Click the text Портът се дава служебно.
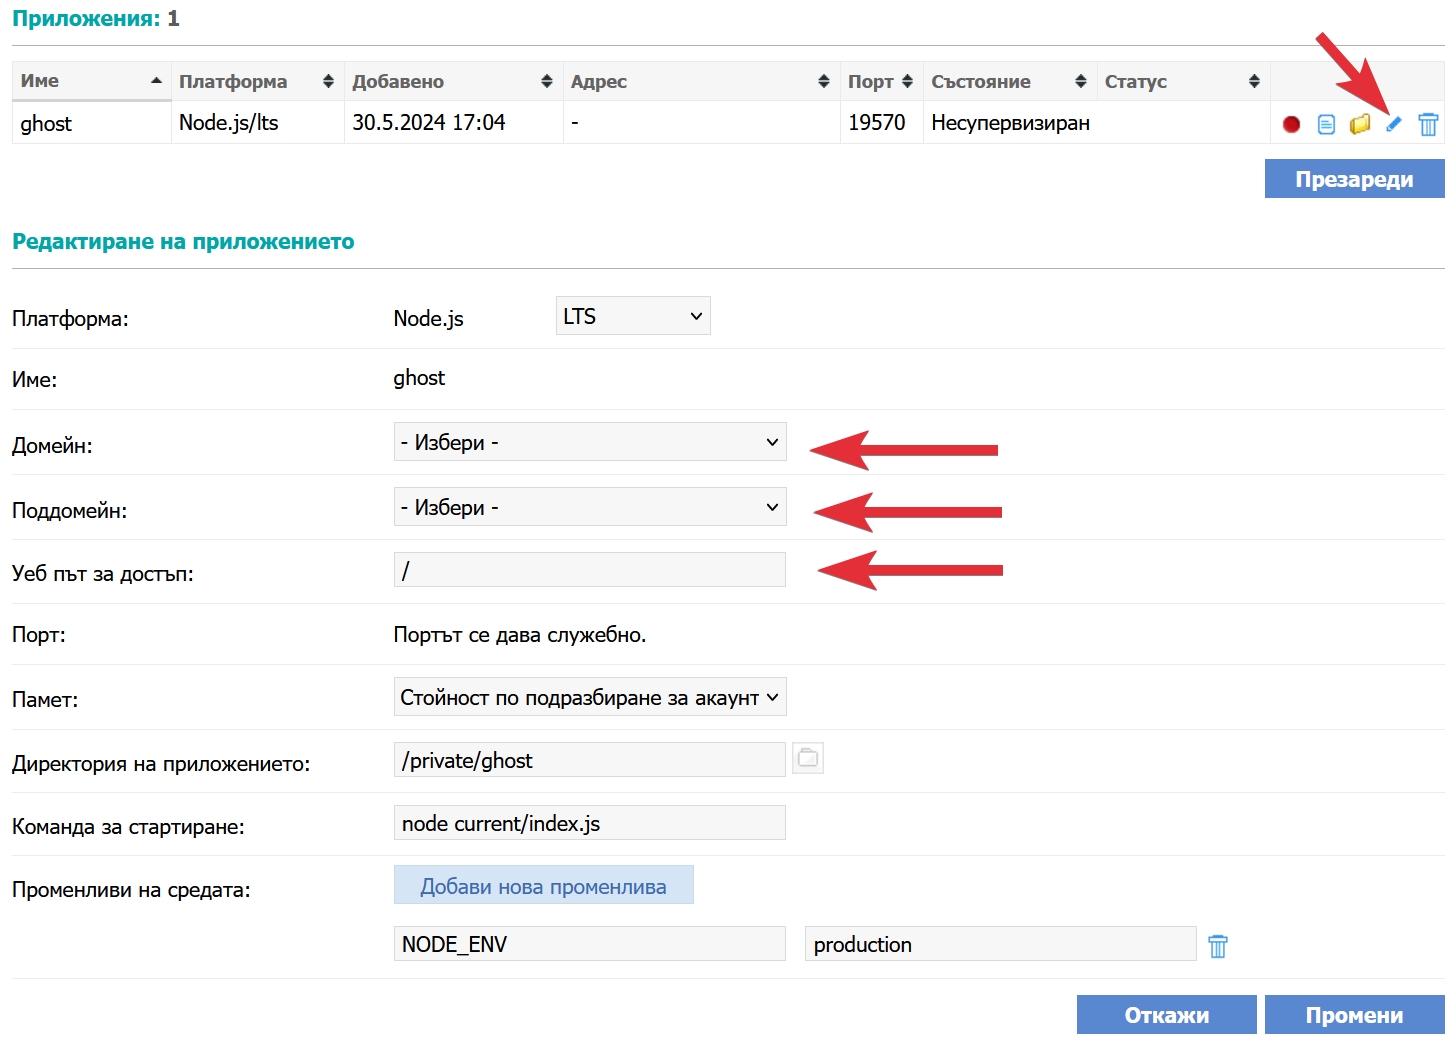The height and width of the screenshot is (1045, 1455). (520, 635)
